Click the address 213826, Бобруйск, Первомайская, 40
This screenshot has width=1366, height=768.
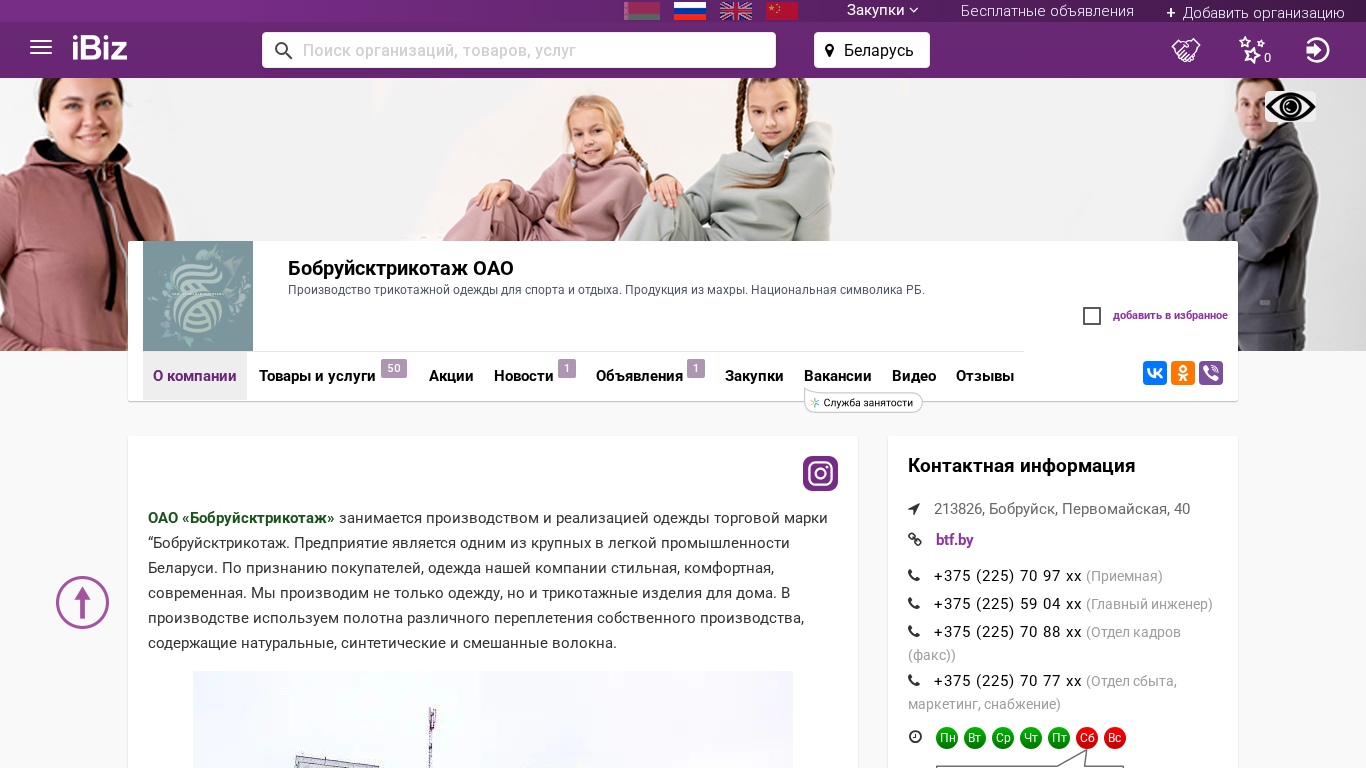point(1062,509)
